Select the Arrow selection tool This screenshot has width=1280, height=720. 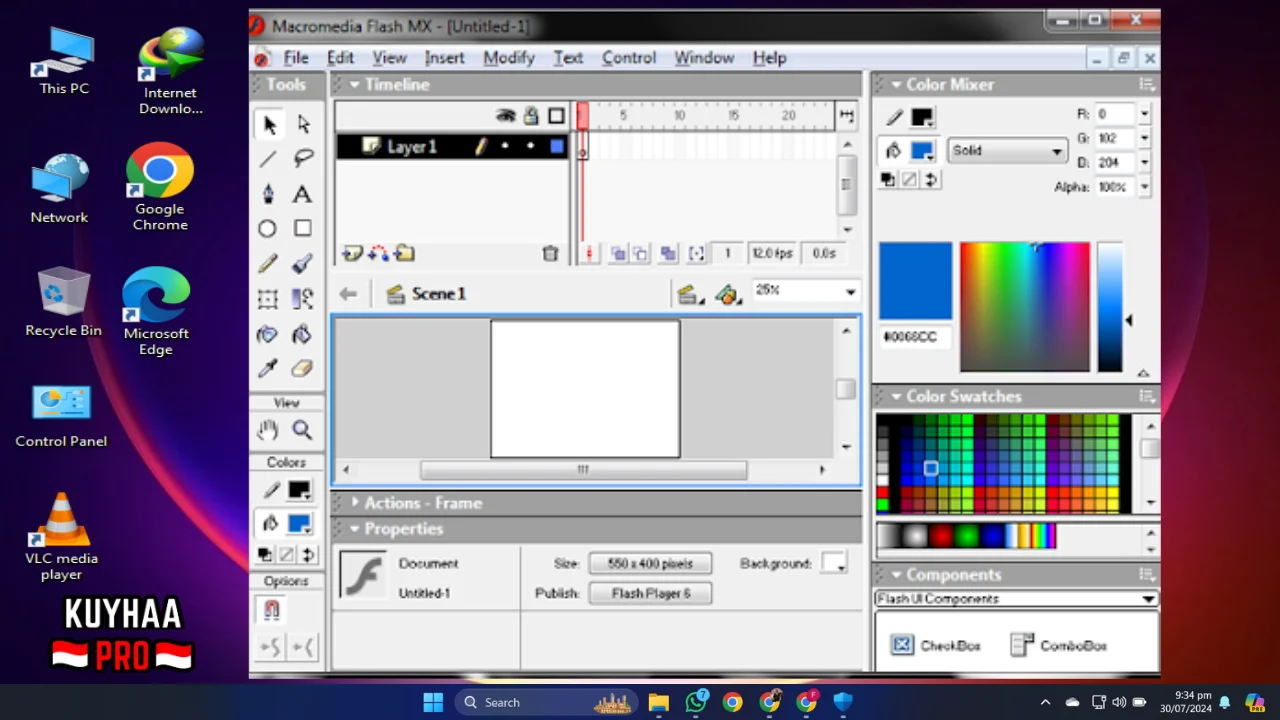point(268,124)
